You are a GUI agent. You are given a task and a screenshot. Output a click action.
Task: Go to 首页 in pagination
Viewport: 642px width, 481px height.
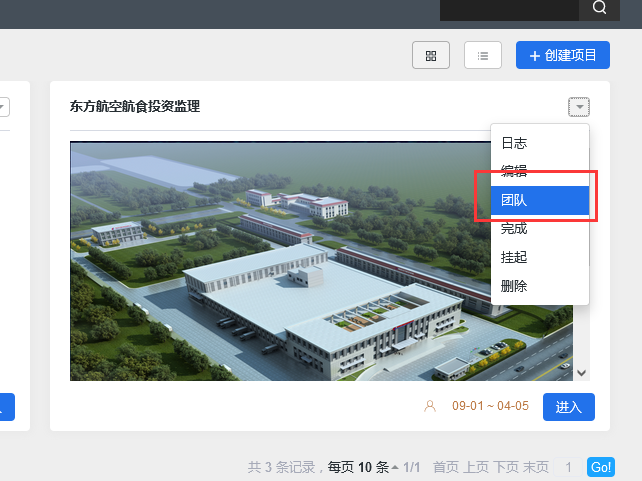[x=446, y=467]
